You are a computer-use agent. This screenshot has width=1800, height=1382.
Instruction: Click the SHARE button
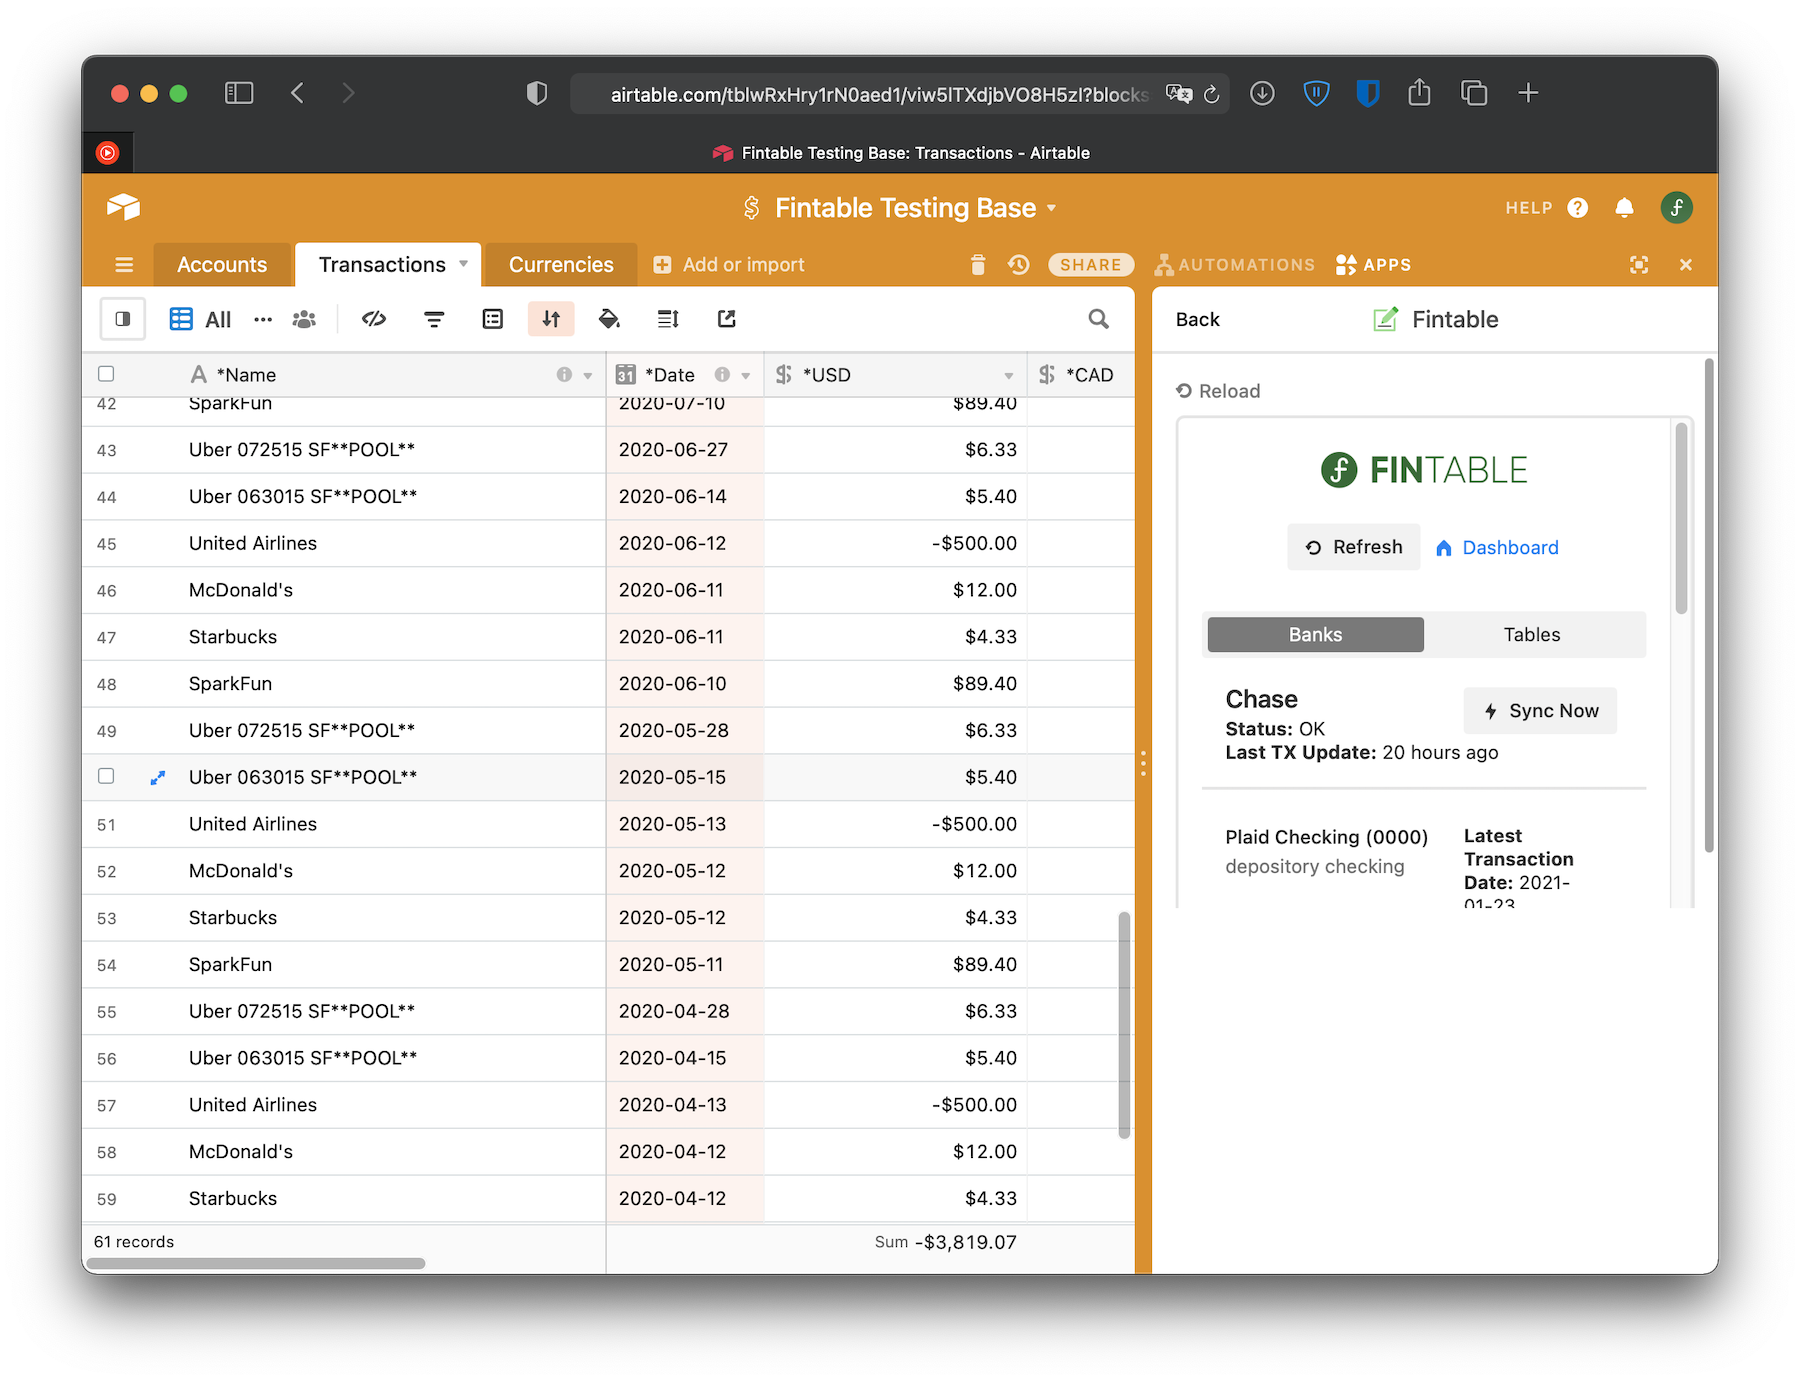point(1091,265)
